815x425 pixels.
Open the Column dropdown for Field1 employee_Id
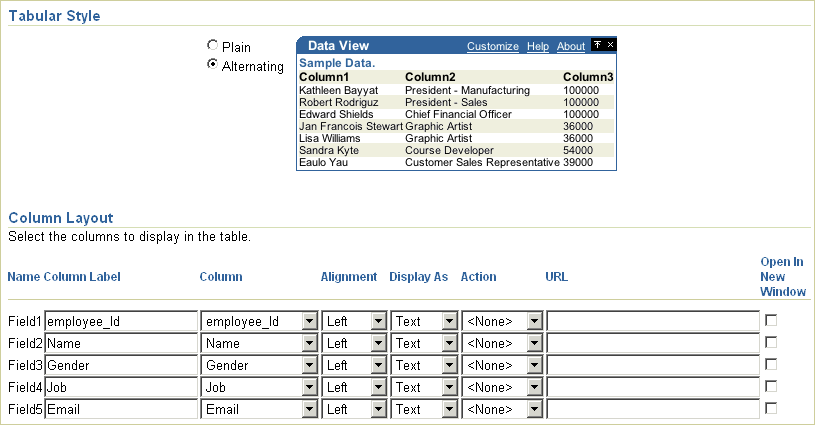click(x=310, y=322)
